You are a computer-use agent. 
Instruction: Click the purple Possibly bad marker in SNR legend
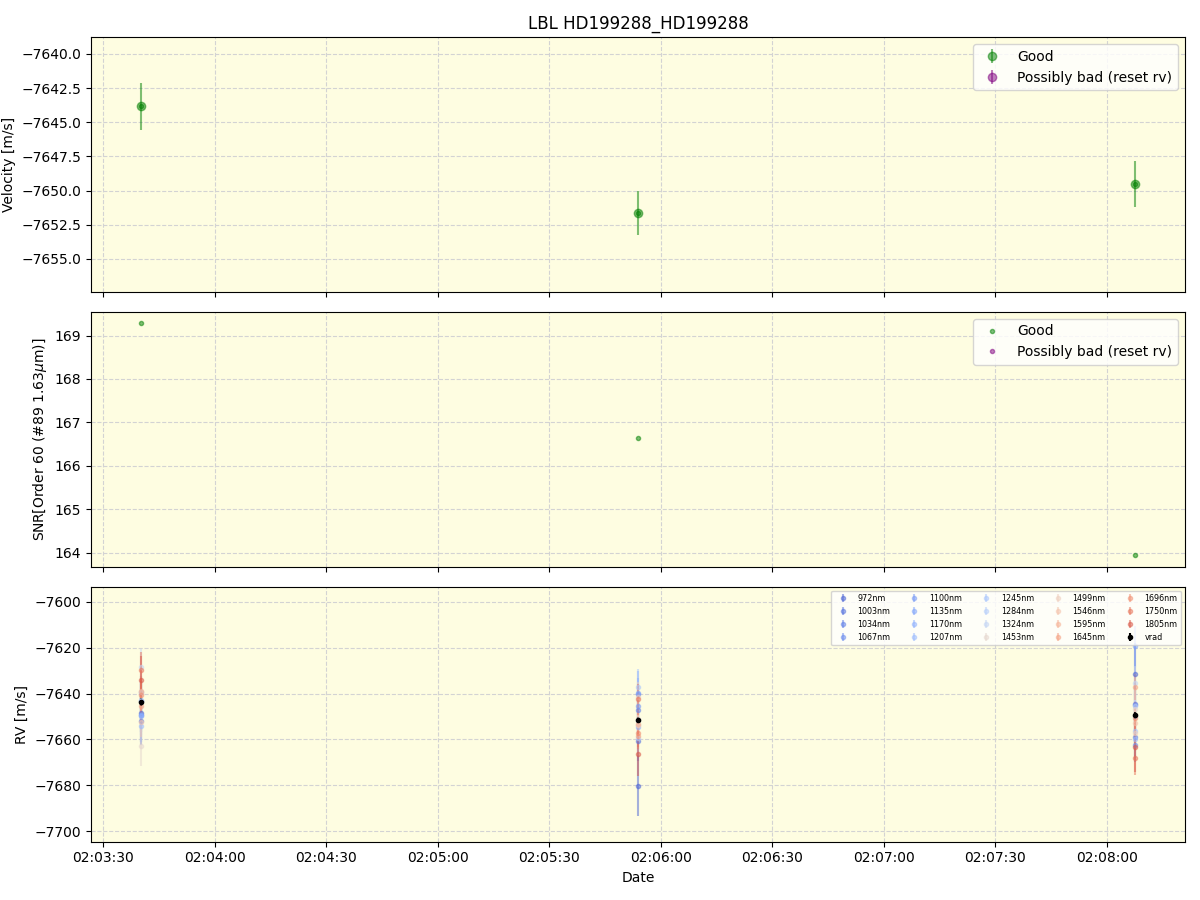point(992,352)
